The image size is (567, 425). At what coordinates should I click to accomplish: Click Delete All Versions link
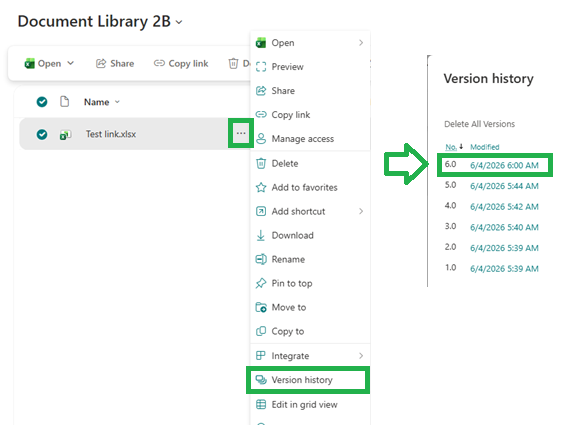tap(479, 124)
